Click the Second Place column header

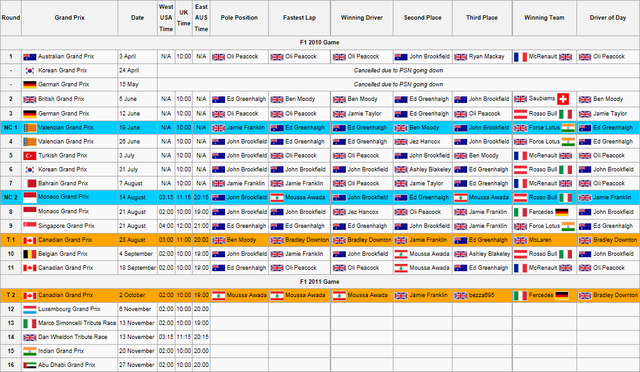point(422,18)
